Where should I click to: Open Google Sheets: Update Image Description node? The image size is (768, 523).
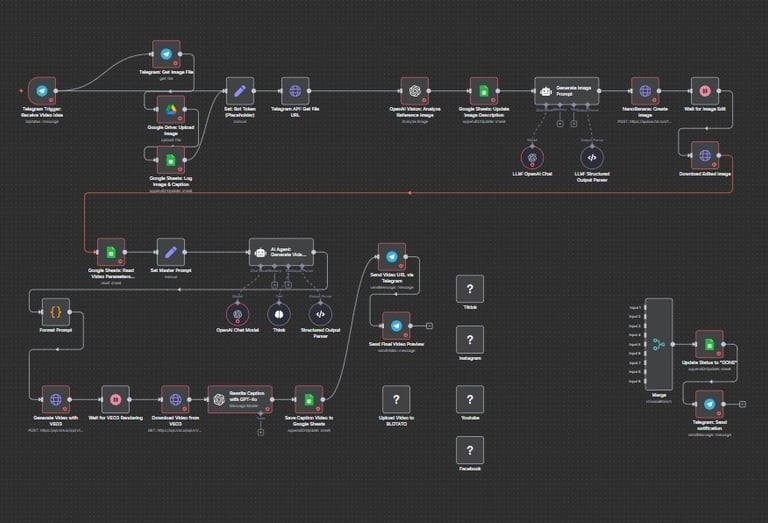[x=484, y=91]
